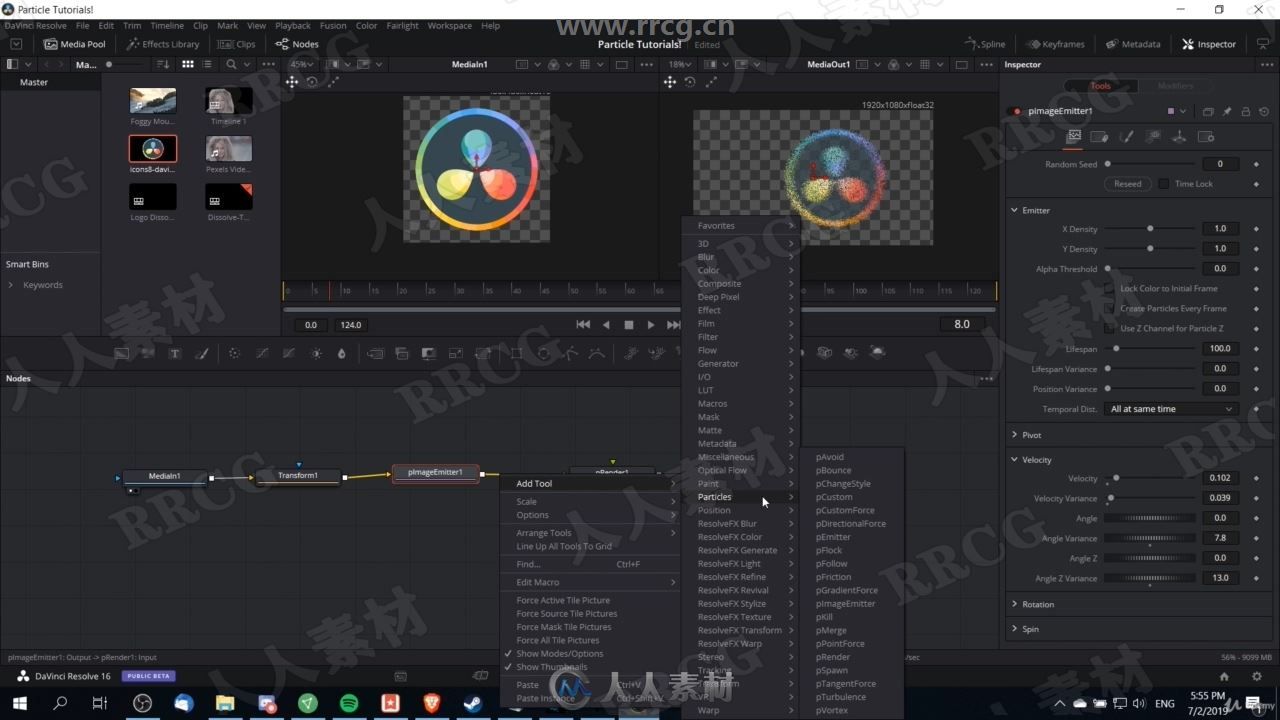The image size is (1280, 720).
Task: Enable Use Z Channel for Particle Z
Action: 1109,328
